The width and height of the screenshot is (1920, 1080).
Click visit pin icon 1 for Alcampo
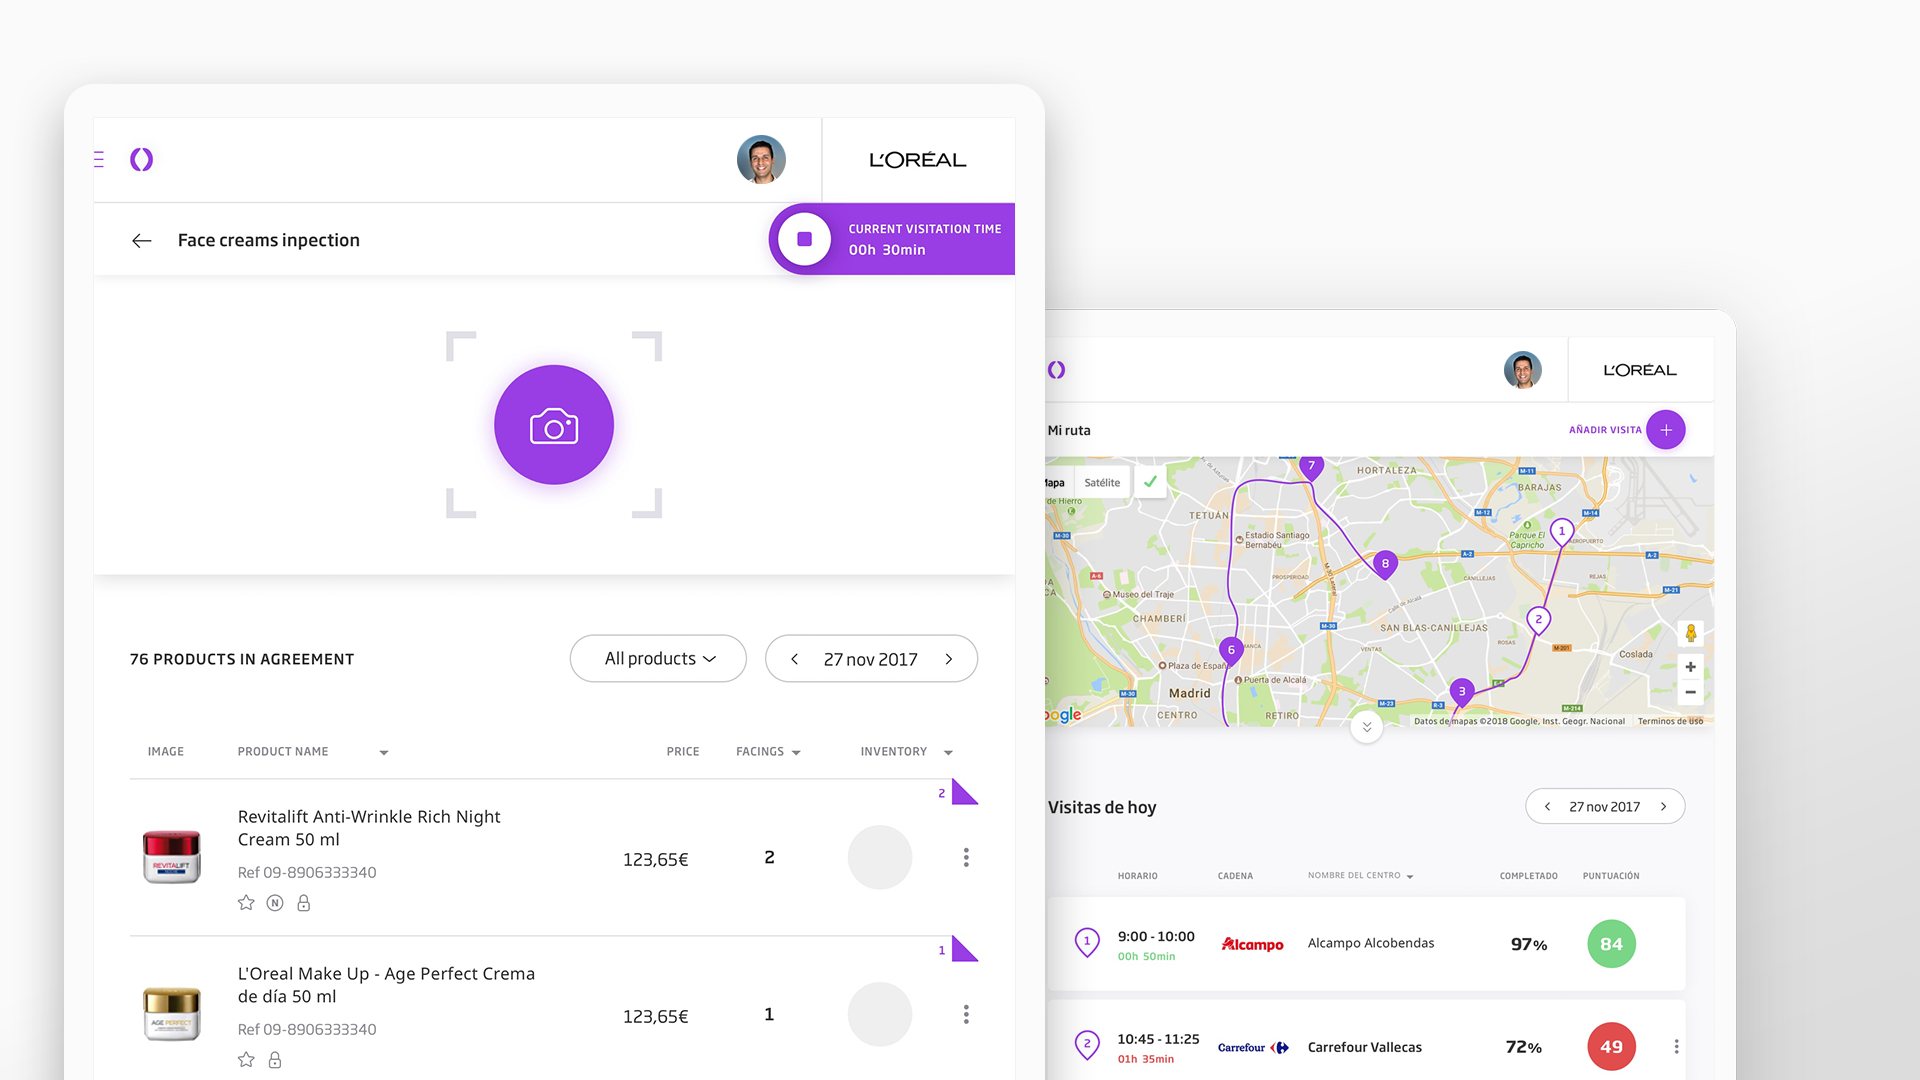pyautogui.click(x=1087, y=942)
